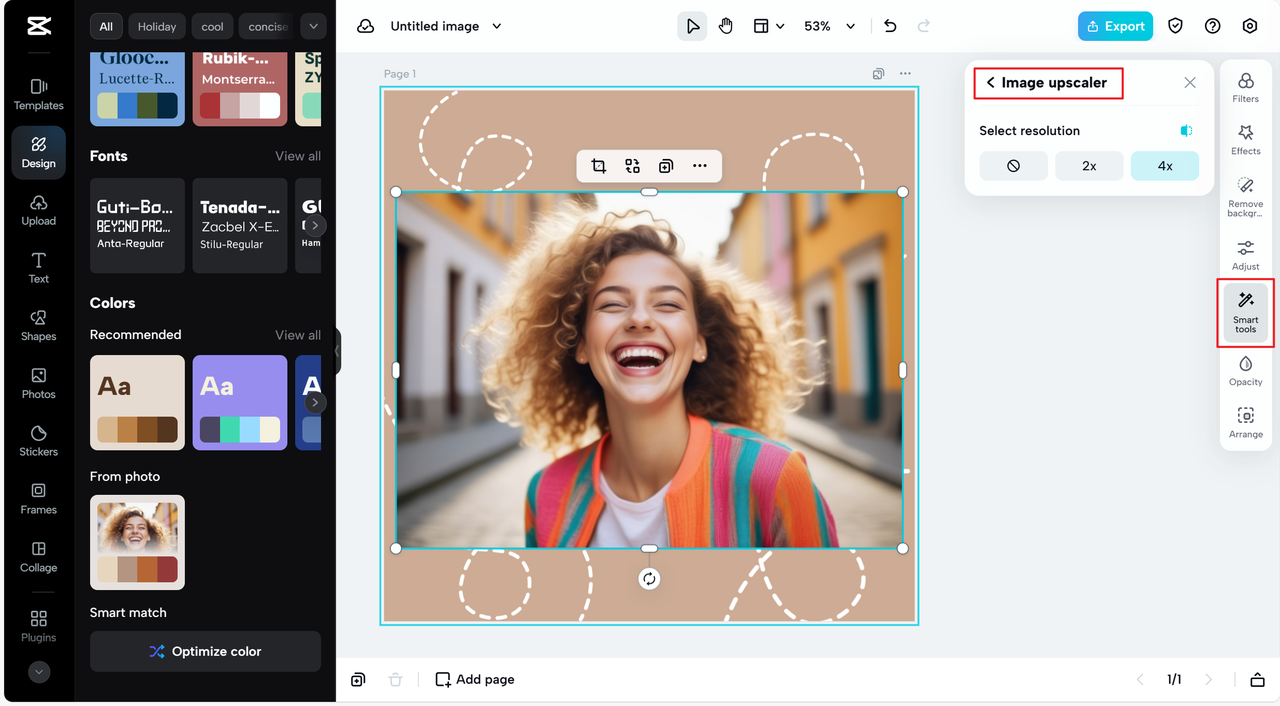Open the Help question mark icon
Viewport: 1280px width, 706px height.
(1213, 26)
